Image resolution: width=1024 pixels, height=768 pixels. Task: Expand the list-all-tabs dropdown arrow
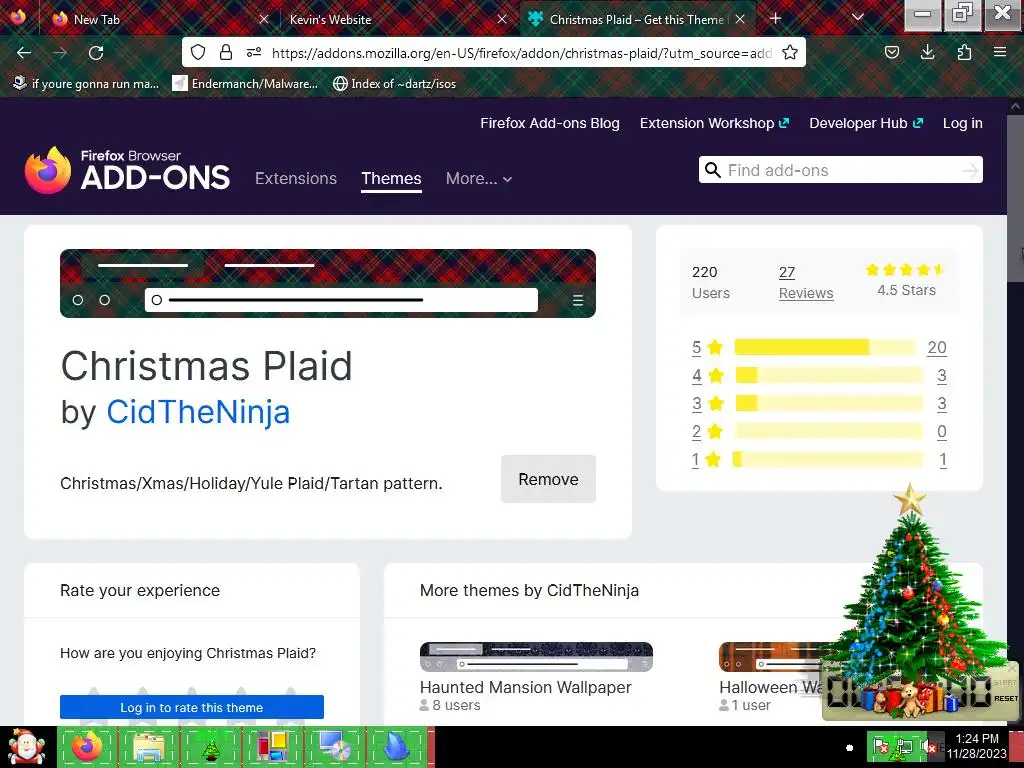[x=858, y=18]
